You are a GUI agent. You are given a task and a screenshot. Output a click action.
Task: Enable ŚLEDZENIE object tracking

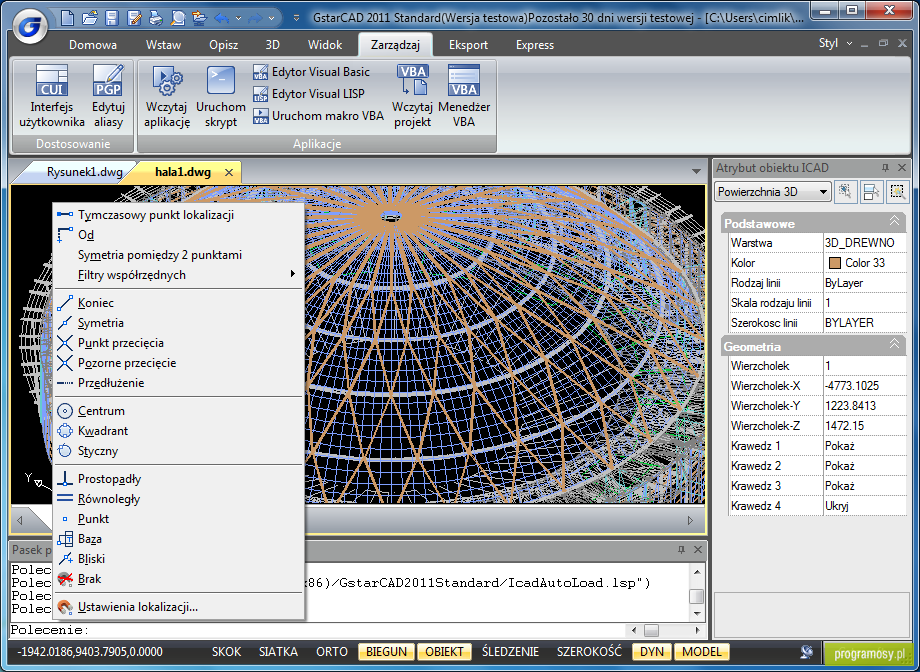(510, 652)
